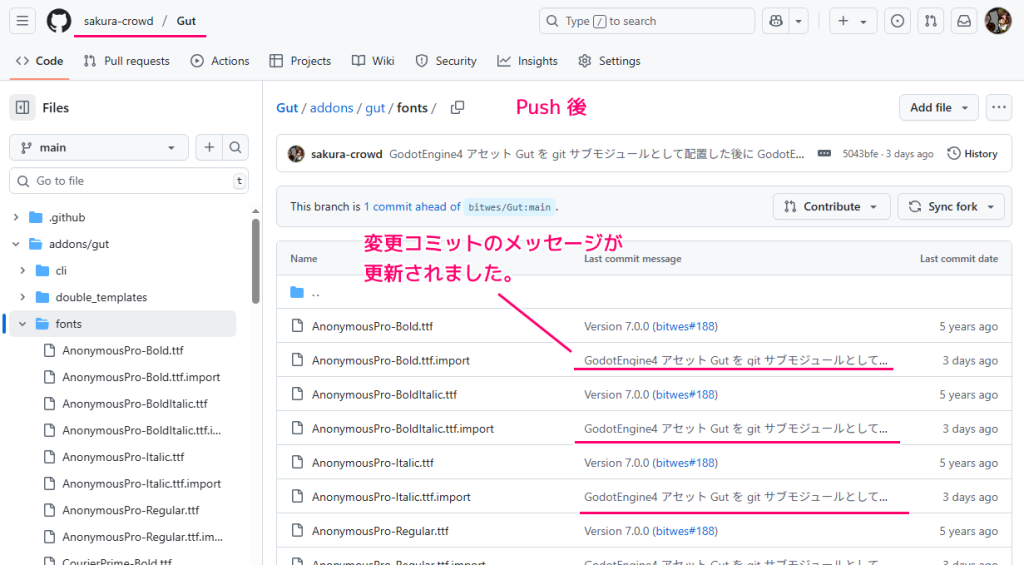Viewport: 1024px width, 565px height.
Task: Click the search files magnifier icon
Action: pyautogui.click(x=236, y=148)
